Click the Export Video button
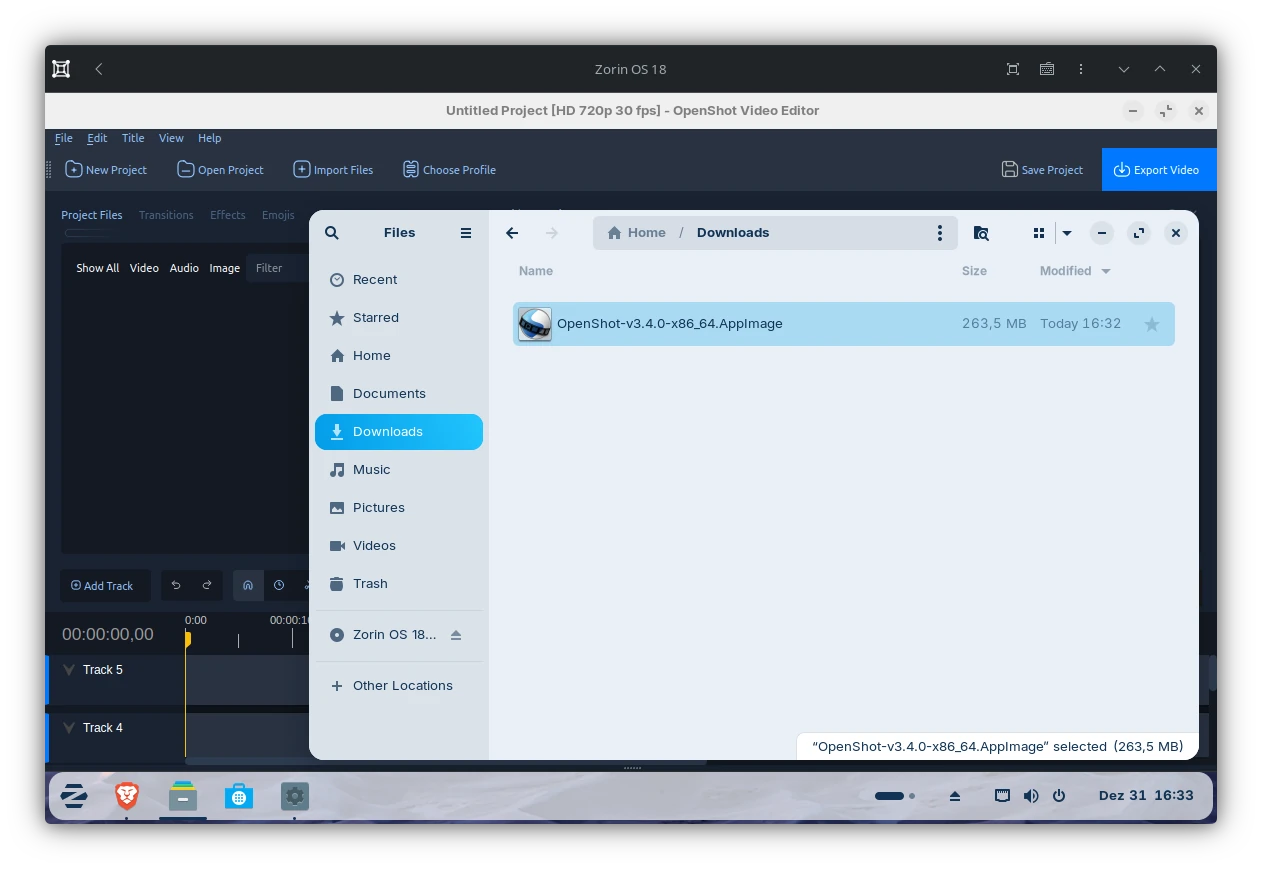Image resolution: width=1262 pixels, height=869 pixels. [1159, 170]
